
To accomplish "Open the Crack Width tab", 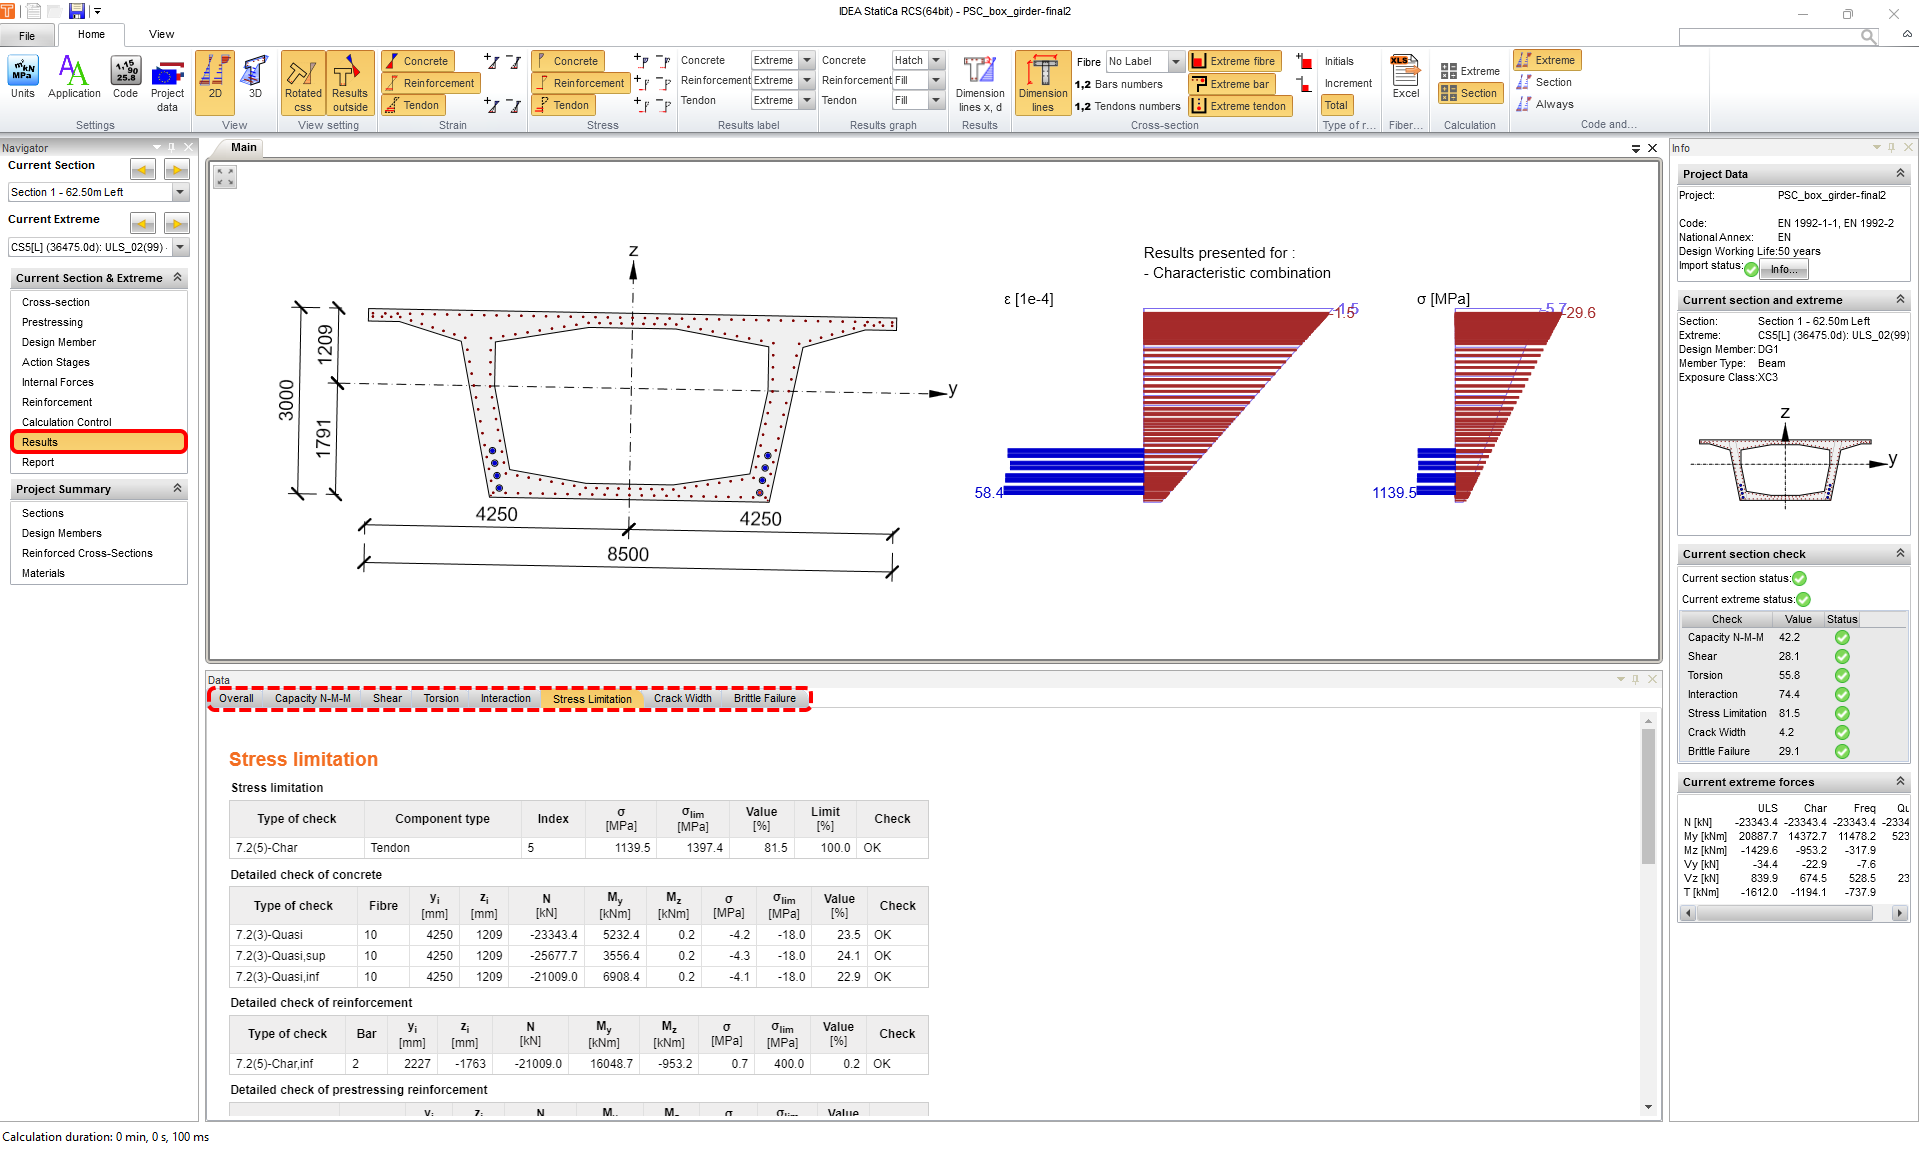I will coord(683,699).
